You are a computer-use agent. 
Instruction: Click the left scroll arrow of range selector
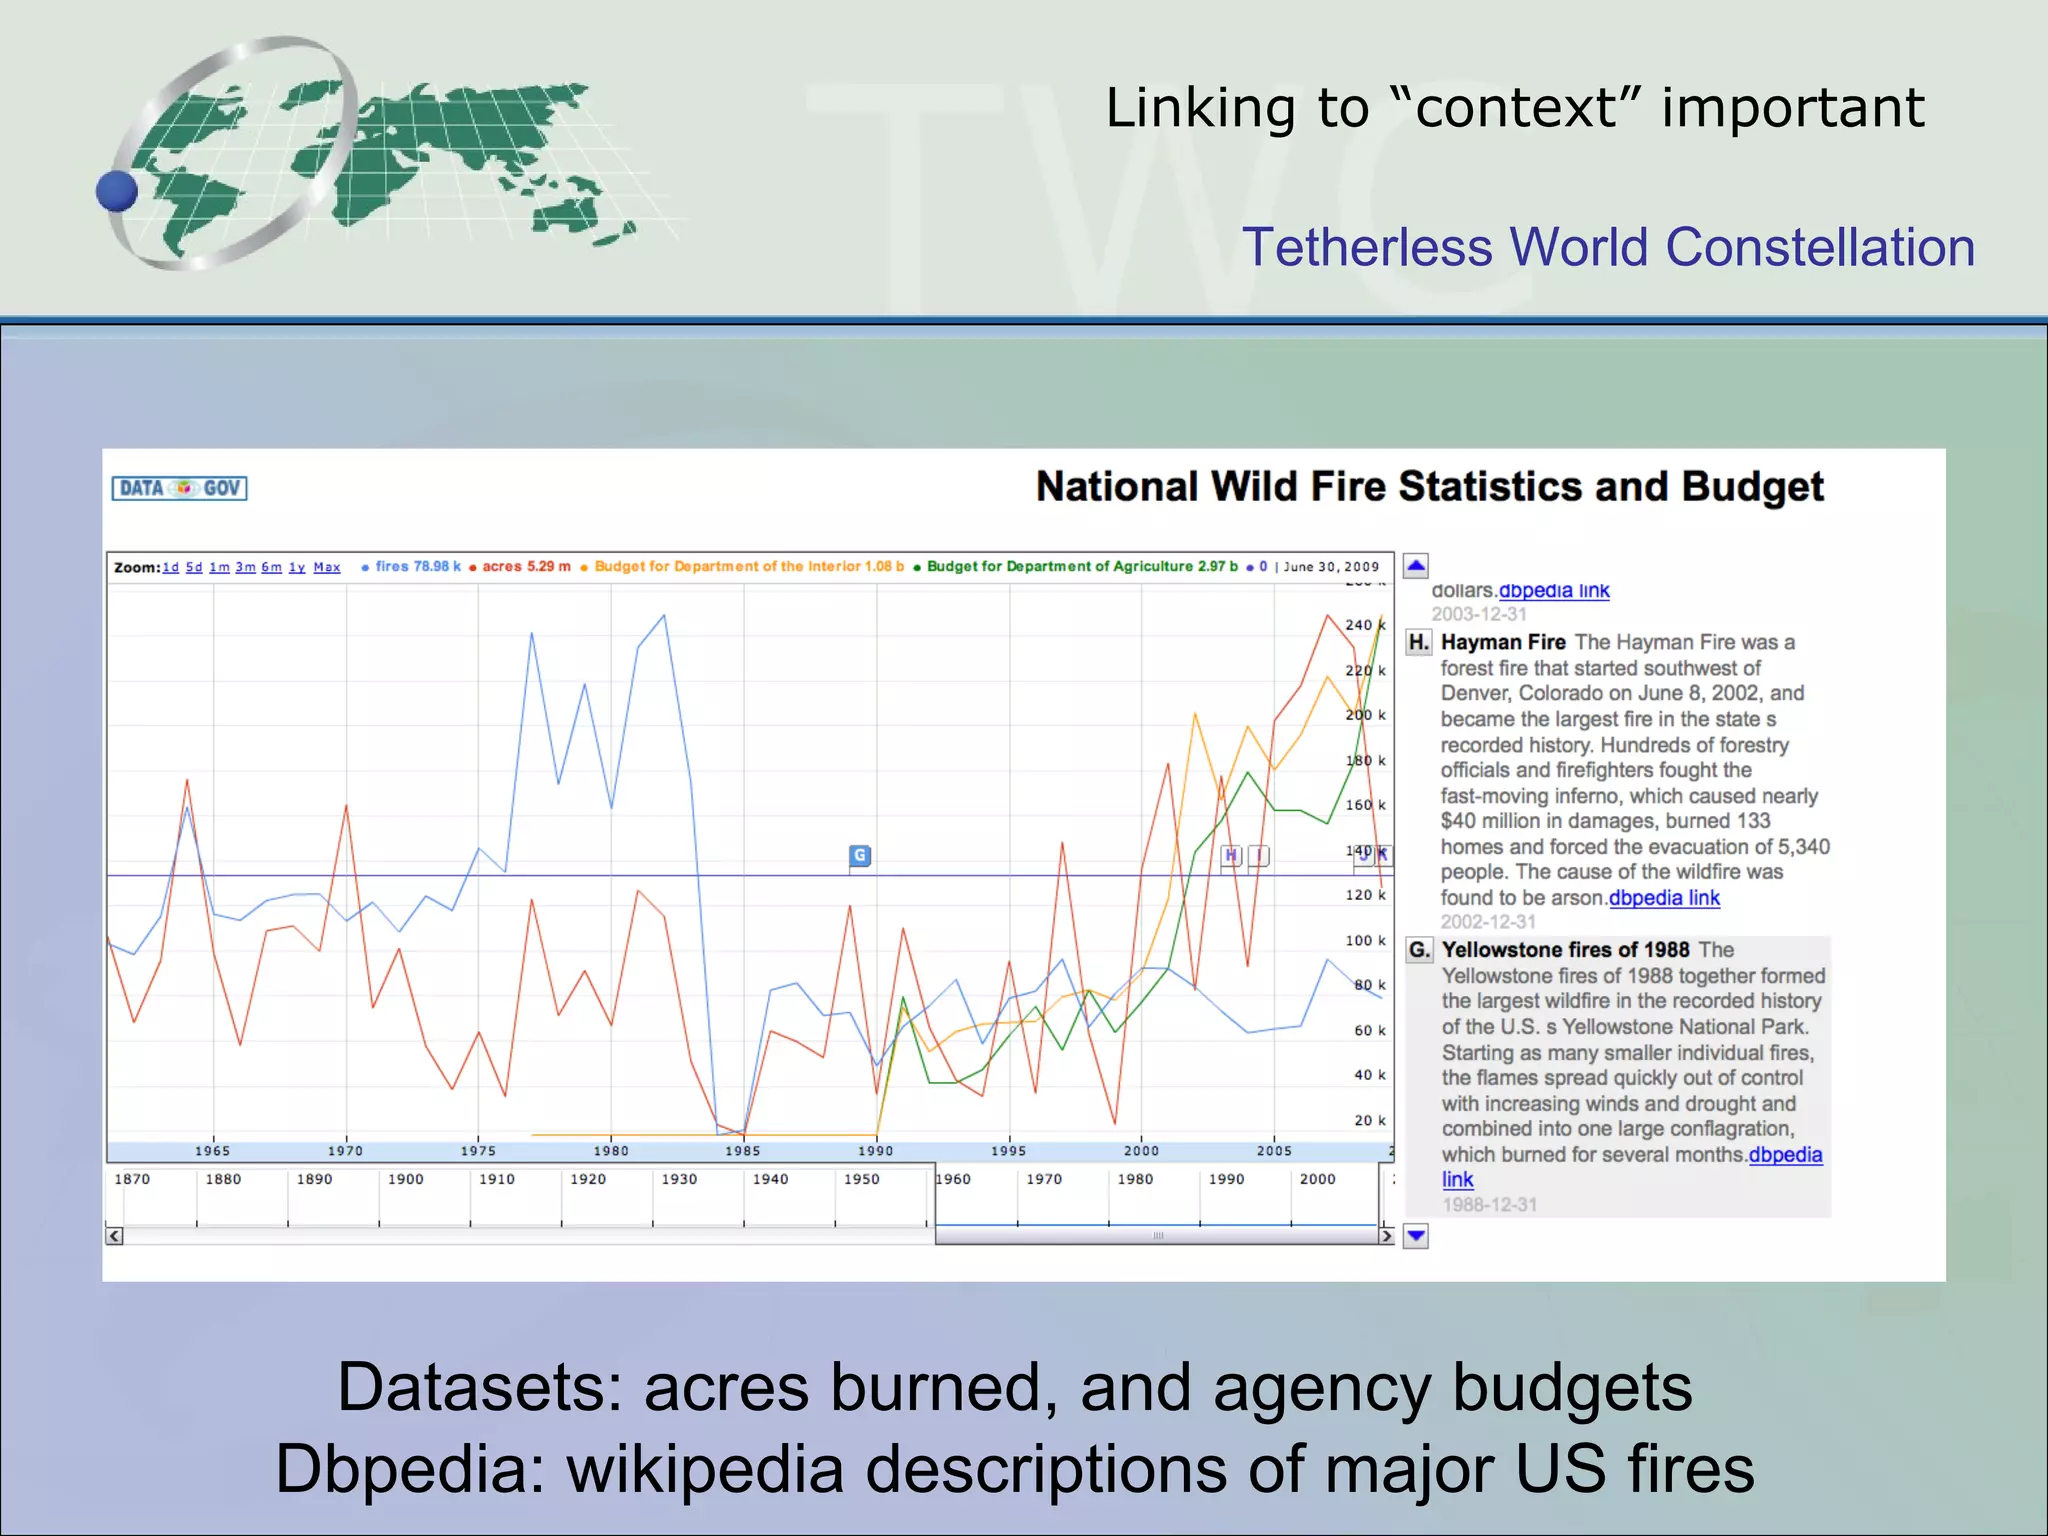point(115,1236)
